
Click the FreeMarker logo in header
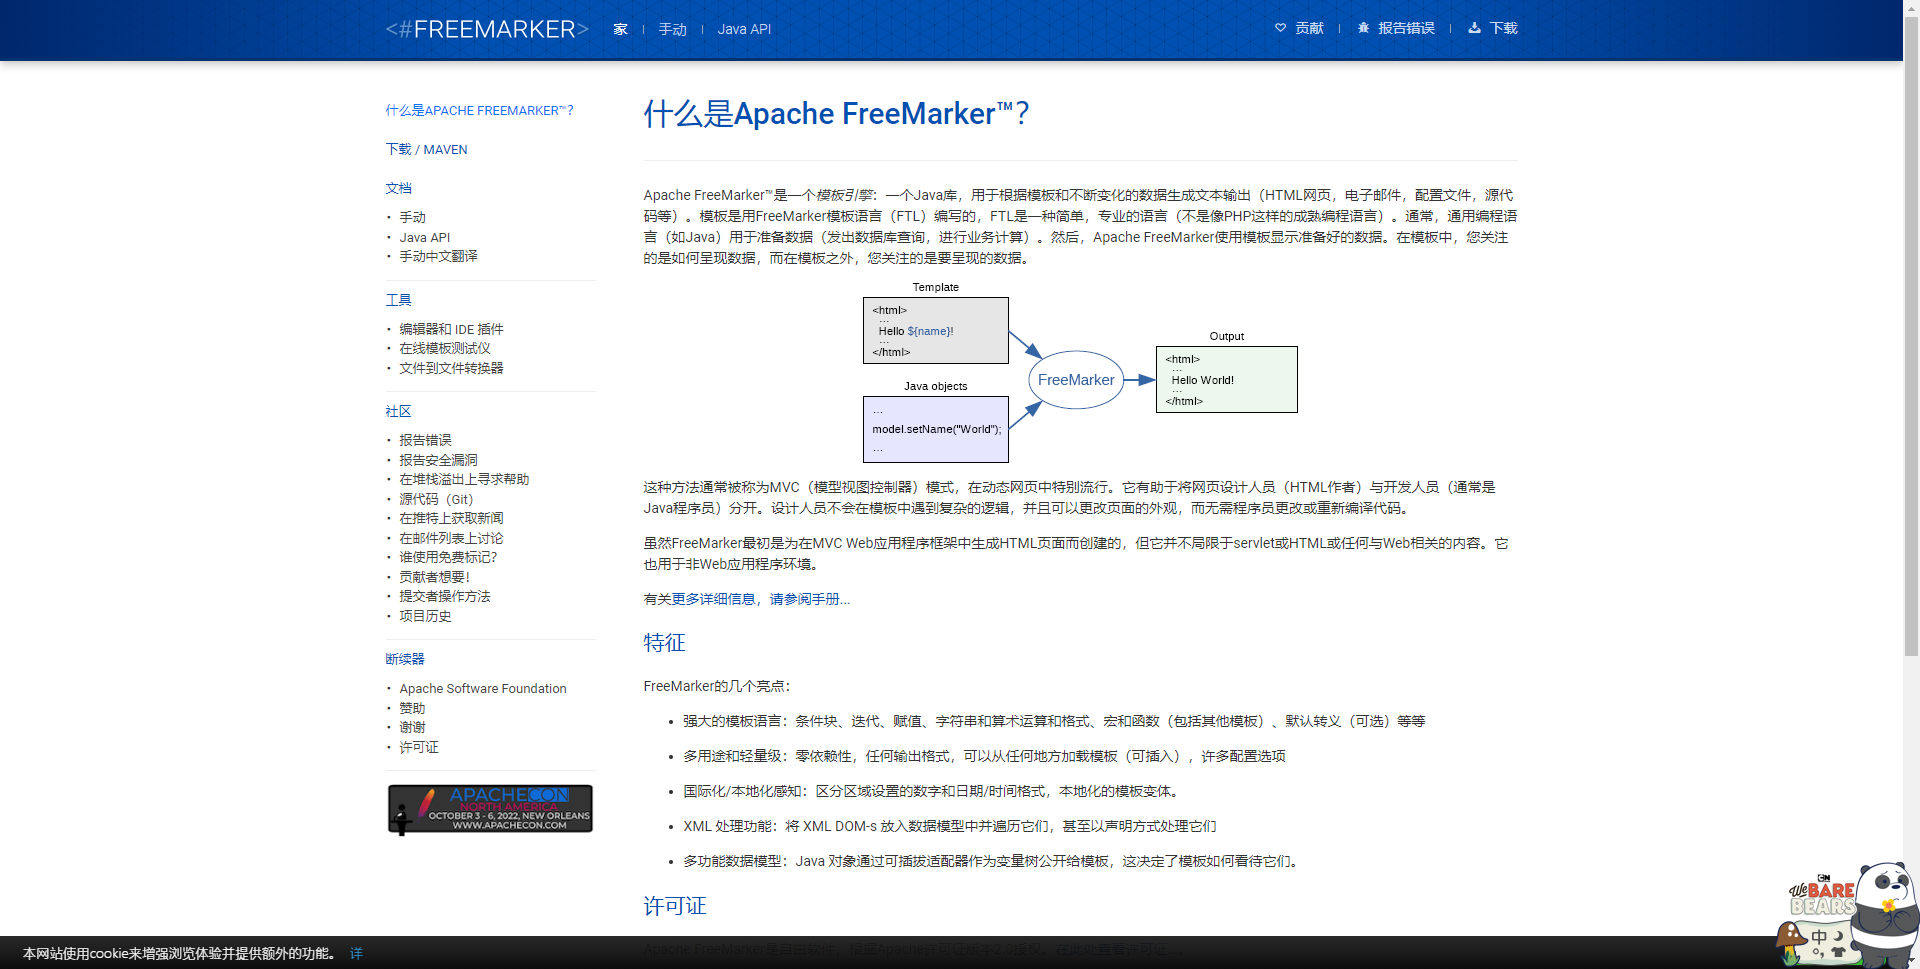(x=487, y=29)
